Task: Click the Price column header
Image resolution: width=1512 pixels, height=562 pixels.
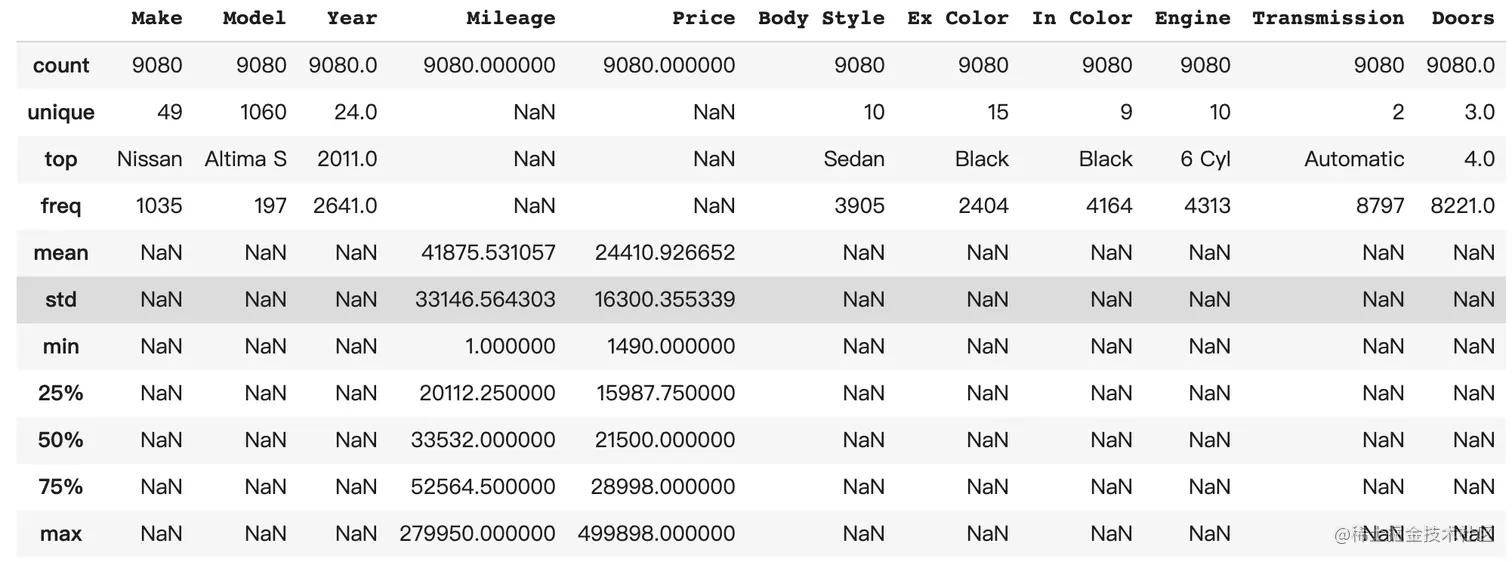Action: click(x=703, y=18)
